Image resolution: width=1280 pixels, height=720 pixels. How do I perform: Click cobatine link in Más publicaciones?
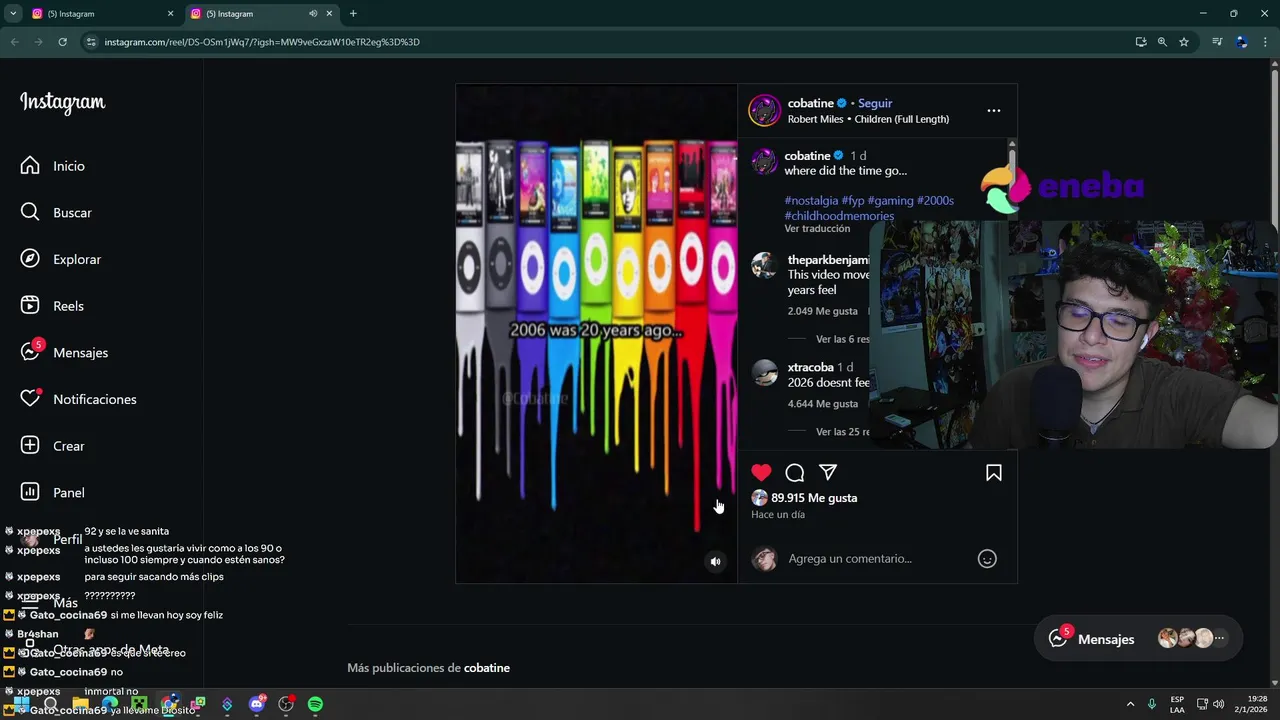coord(487,668)
